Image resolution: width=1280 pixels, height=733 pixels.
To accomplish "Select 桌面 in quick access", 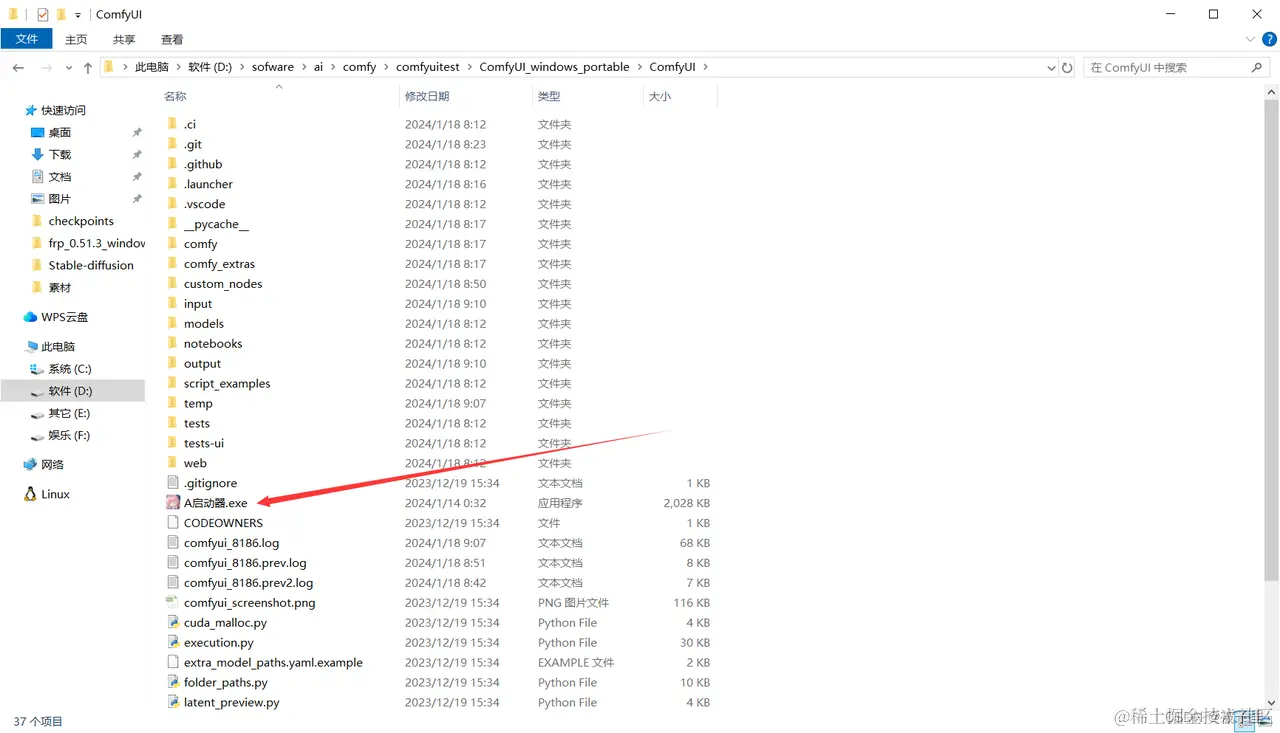I will 59,132.
